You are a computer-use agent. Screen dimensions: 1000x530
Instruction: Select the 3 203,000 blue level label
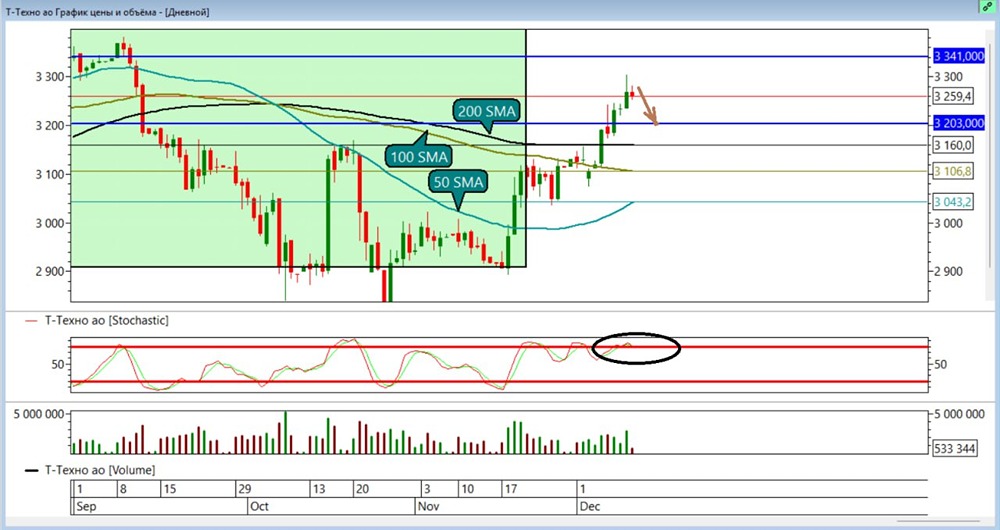(x=959, y=123)
